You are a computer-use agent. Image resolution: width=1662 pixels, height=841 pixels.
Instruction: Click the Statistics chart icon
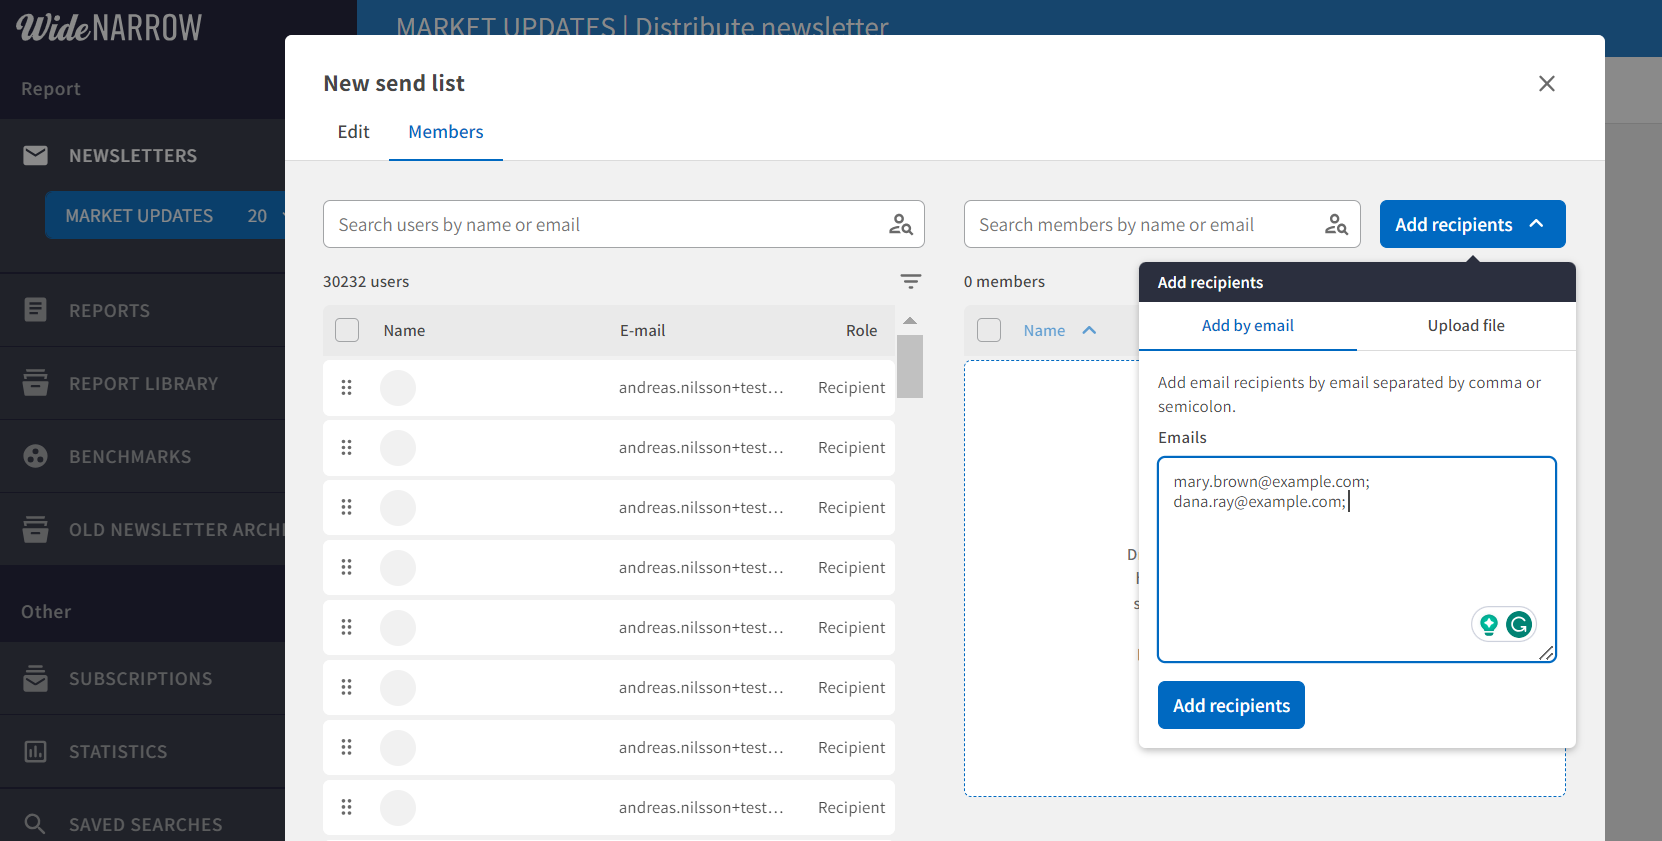35,751
